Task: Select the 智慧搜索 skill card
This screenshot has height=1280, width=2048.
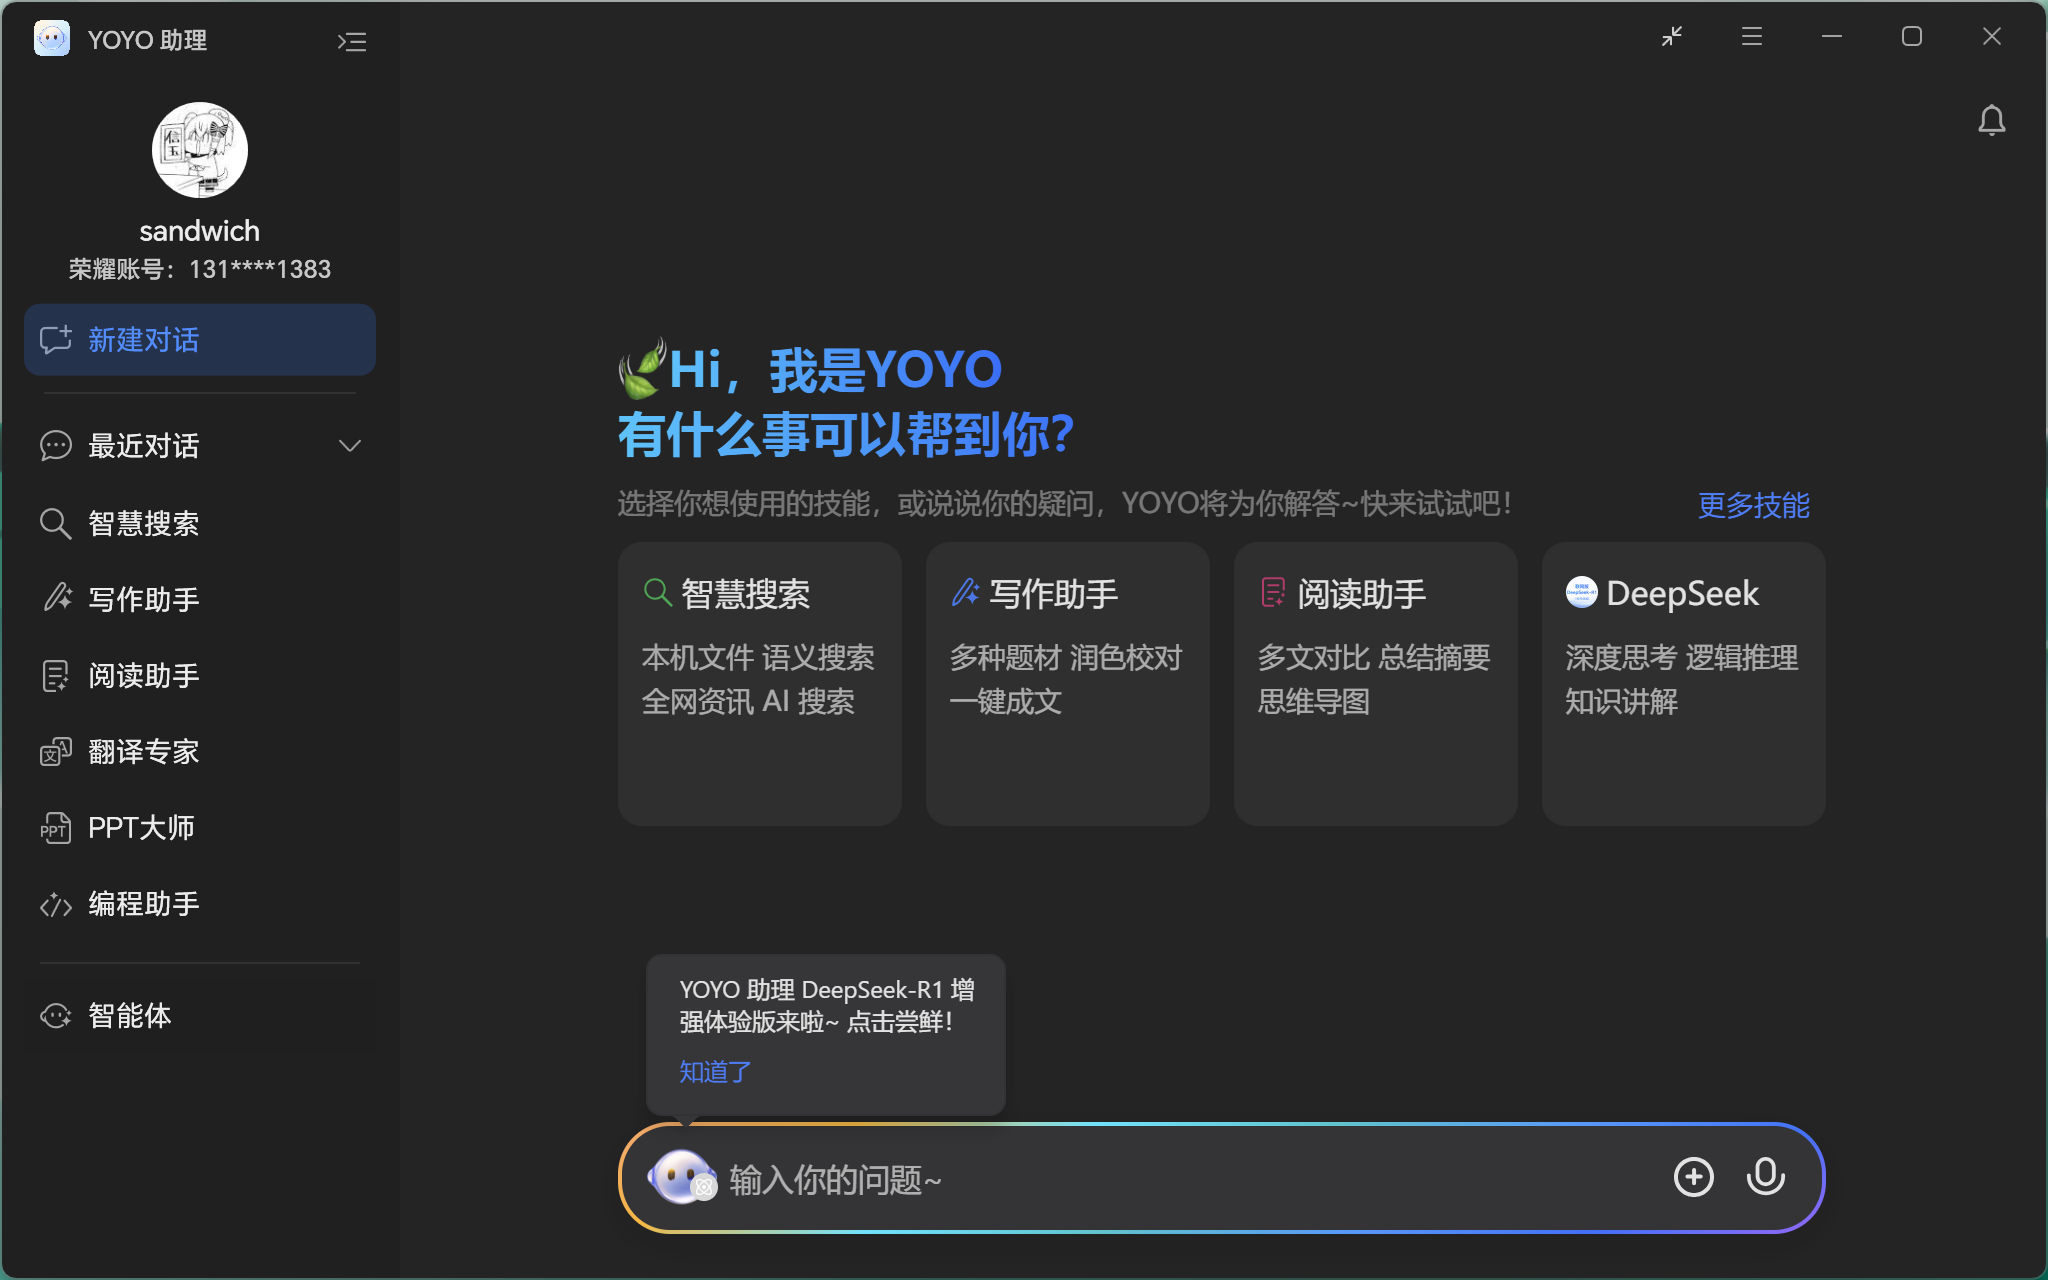Action: [x=760, y=684]
